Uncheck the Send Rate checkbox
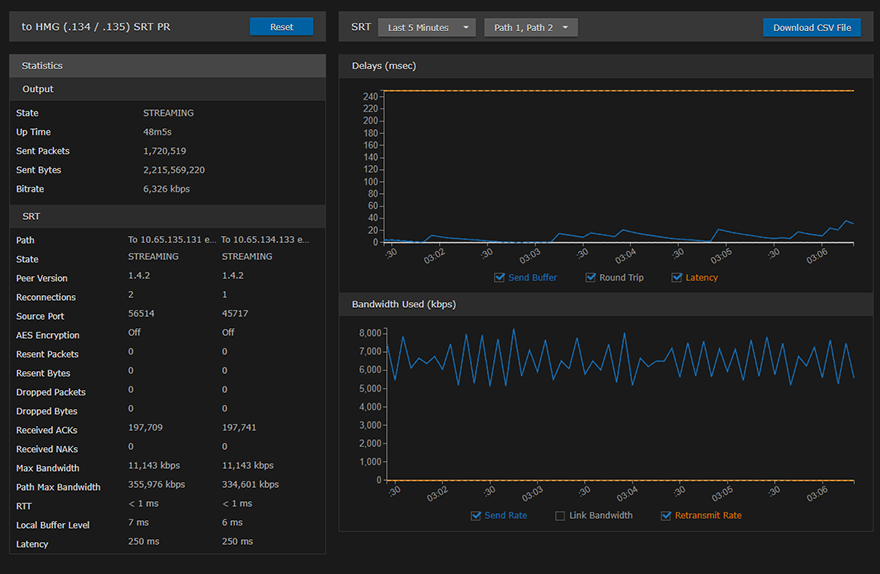The image size is (880, 574). pyautogui.click(x=476, y=515)
